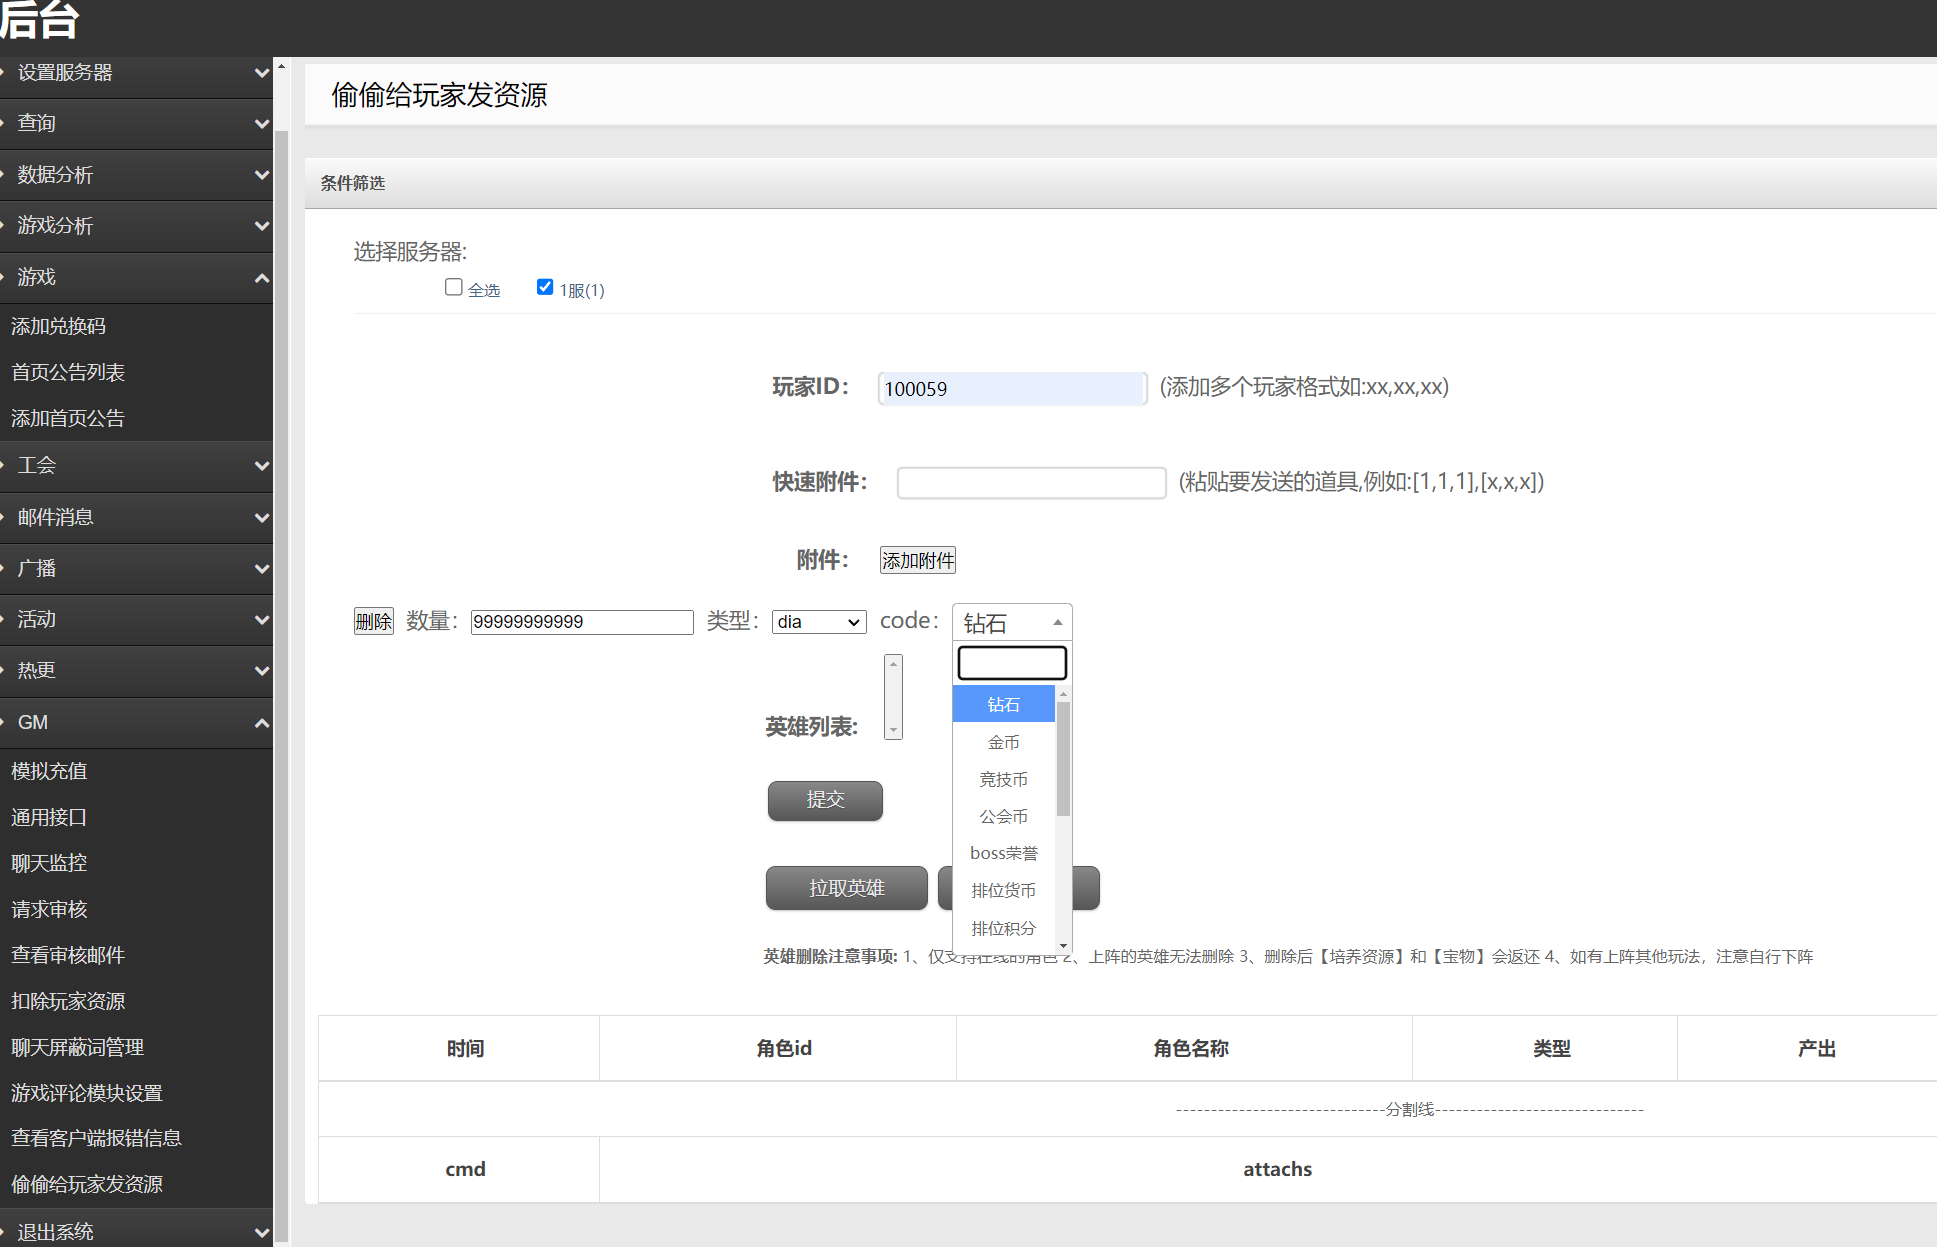
Task: Click the code list scroll-down arrow
Action: click(x=1063, y=945)
